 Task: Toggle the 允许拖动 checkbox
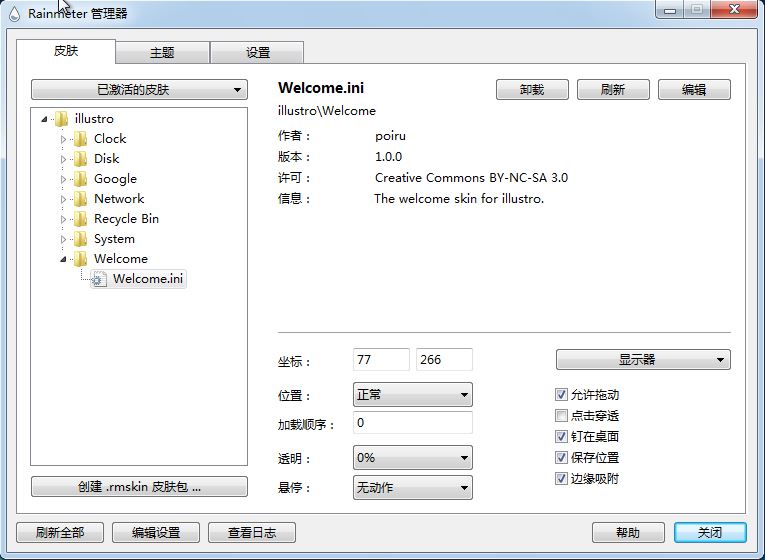point(561,394)
